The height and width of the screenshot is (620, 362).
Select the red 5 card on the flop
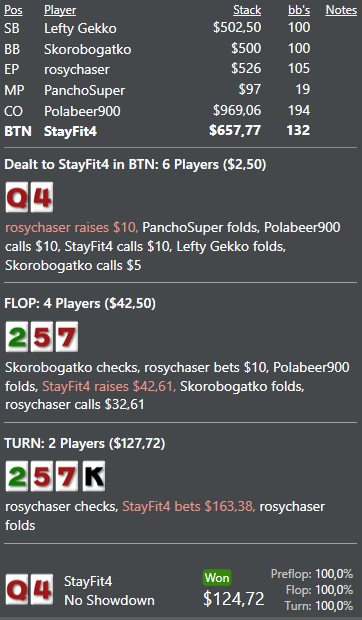[x=42, y=336]
